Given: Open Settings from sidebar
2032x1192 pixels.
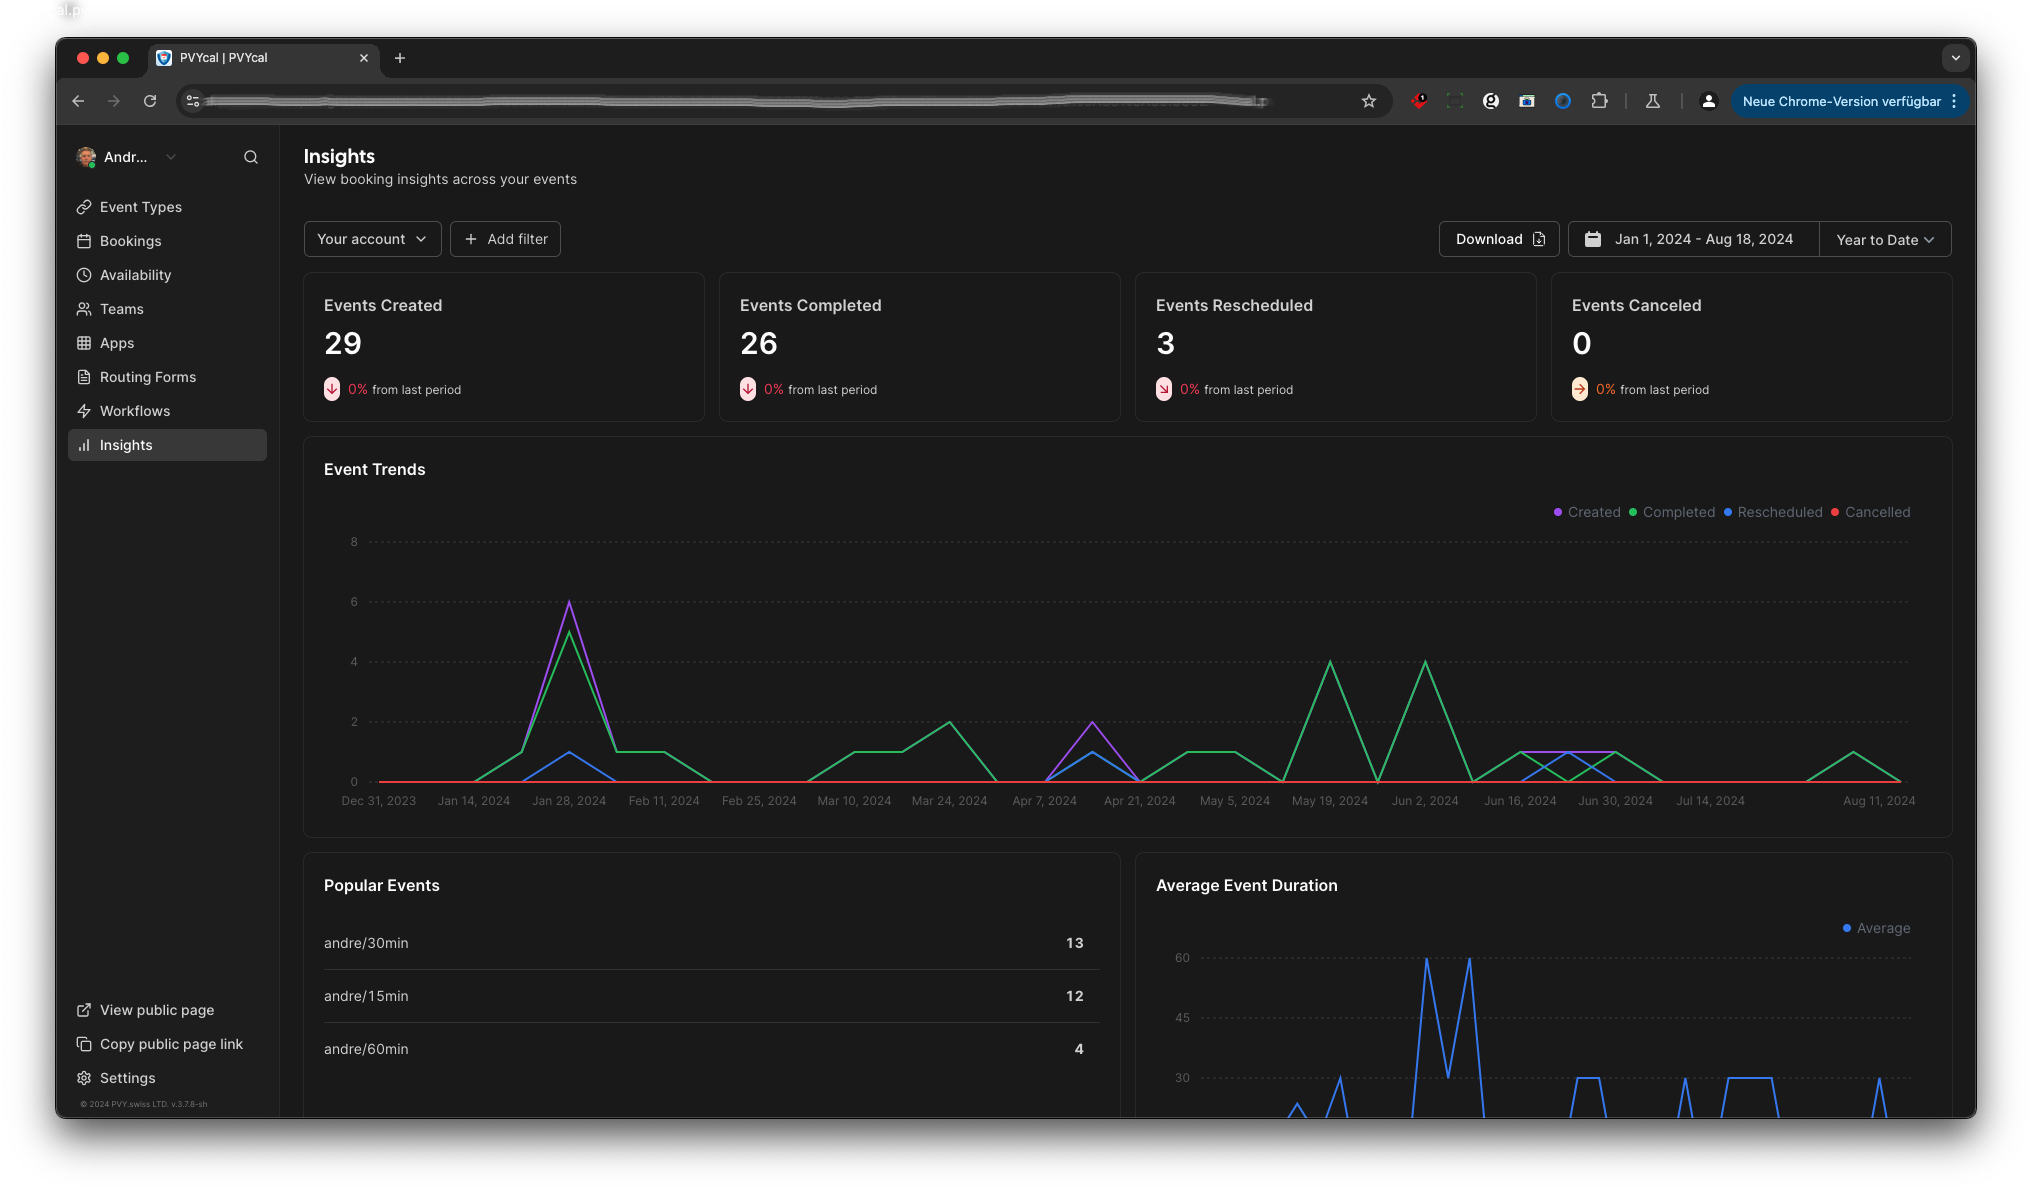Looking at the screenshot, I should click(167, 1078).
